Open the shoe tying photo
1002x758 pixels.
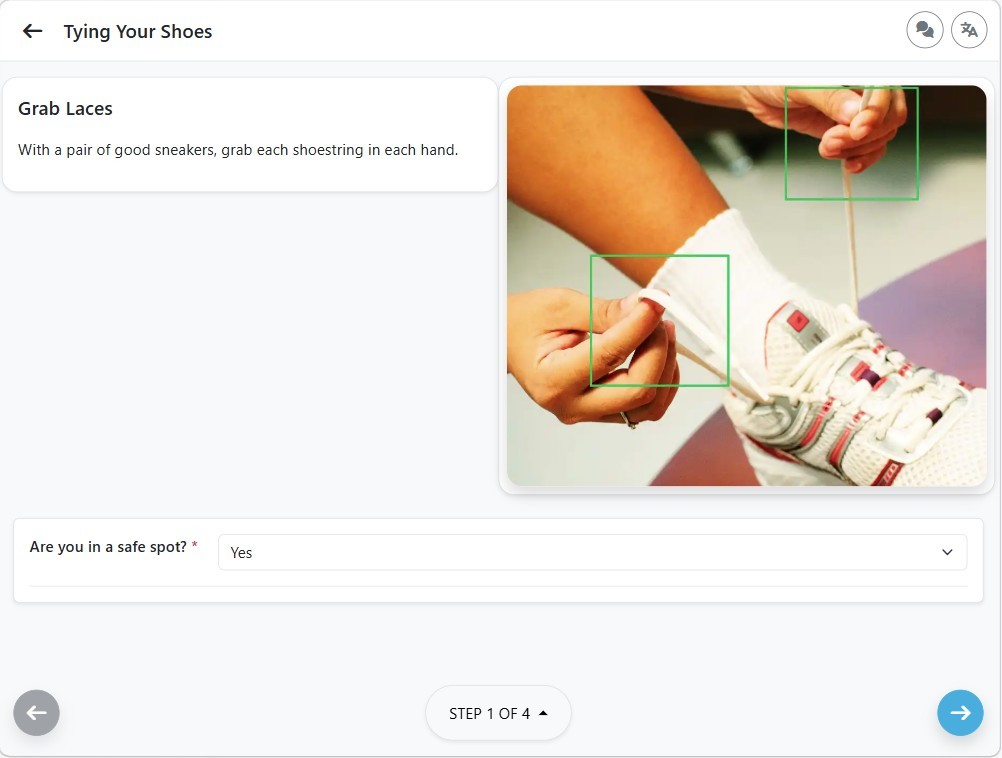coord(746,286)
